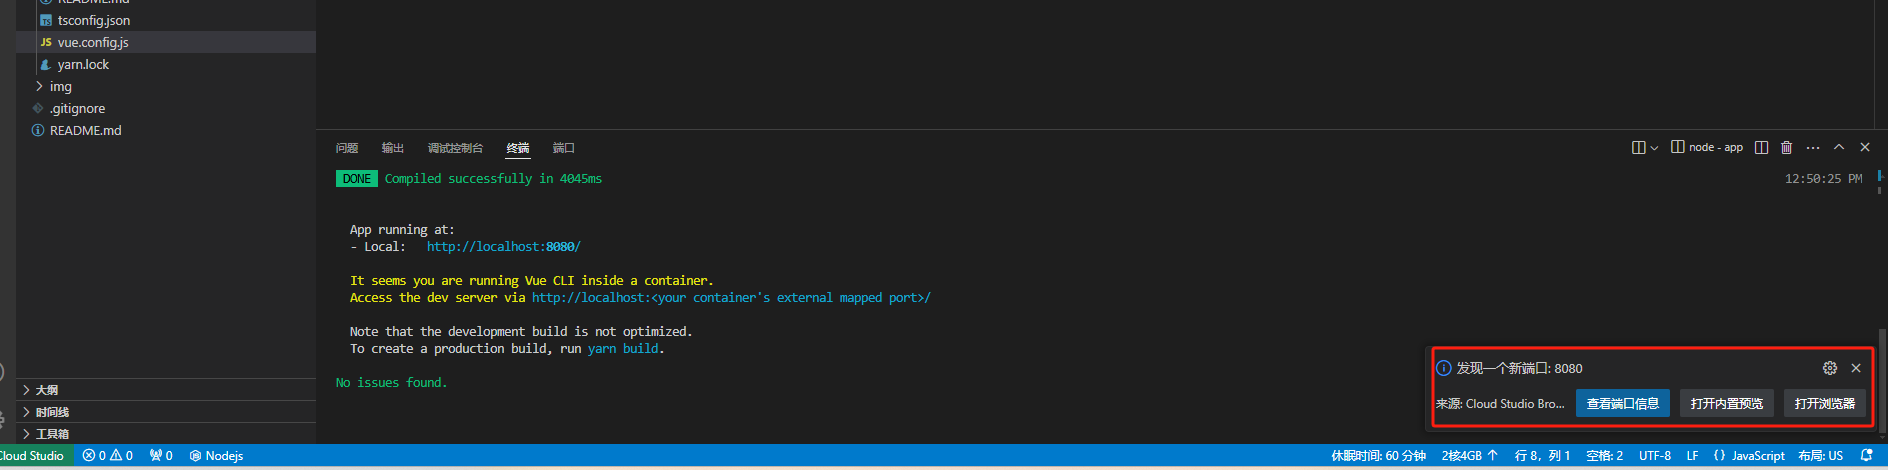Open yarn.lock in the file explorer
The width and height of the screenshot is (1888, 470).
pos(83,64)
